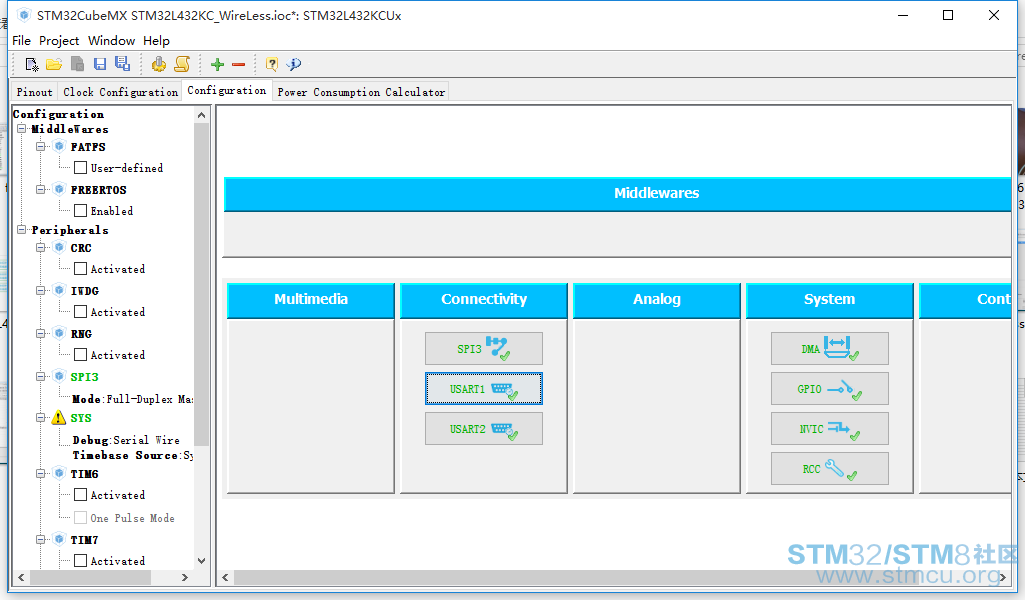Click tree panel vertical scrollbar down arrow
The width and height of the screenshot is (1025, 600).
[201, 561]
